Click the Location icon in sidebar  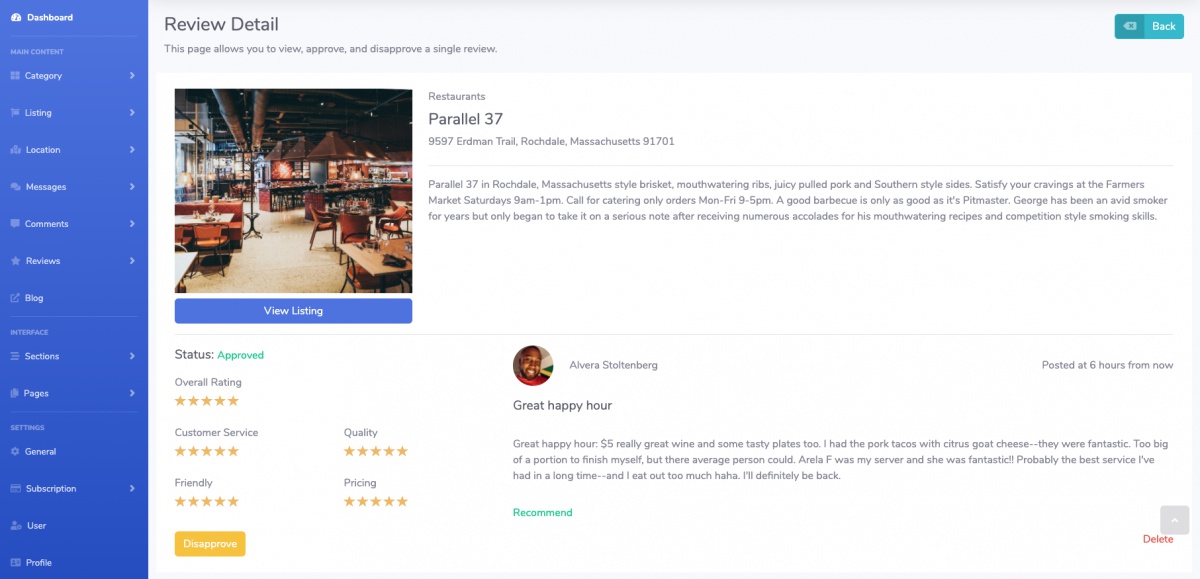pyautogui.click(x=15, y=150)
